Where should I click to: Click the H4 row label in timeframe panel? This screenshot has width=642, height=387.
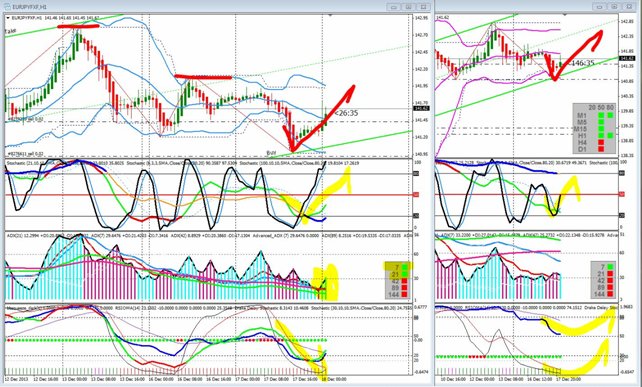[x=582, y=143]
